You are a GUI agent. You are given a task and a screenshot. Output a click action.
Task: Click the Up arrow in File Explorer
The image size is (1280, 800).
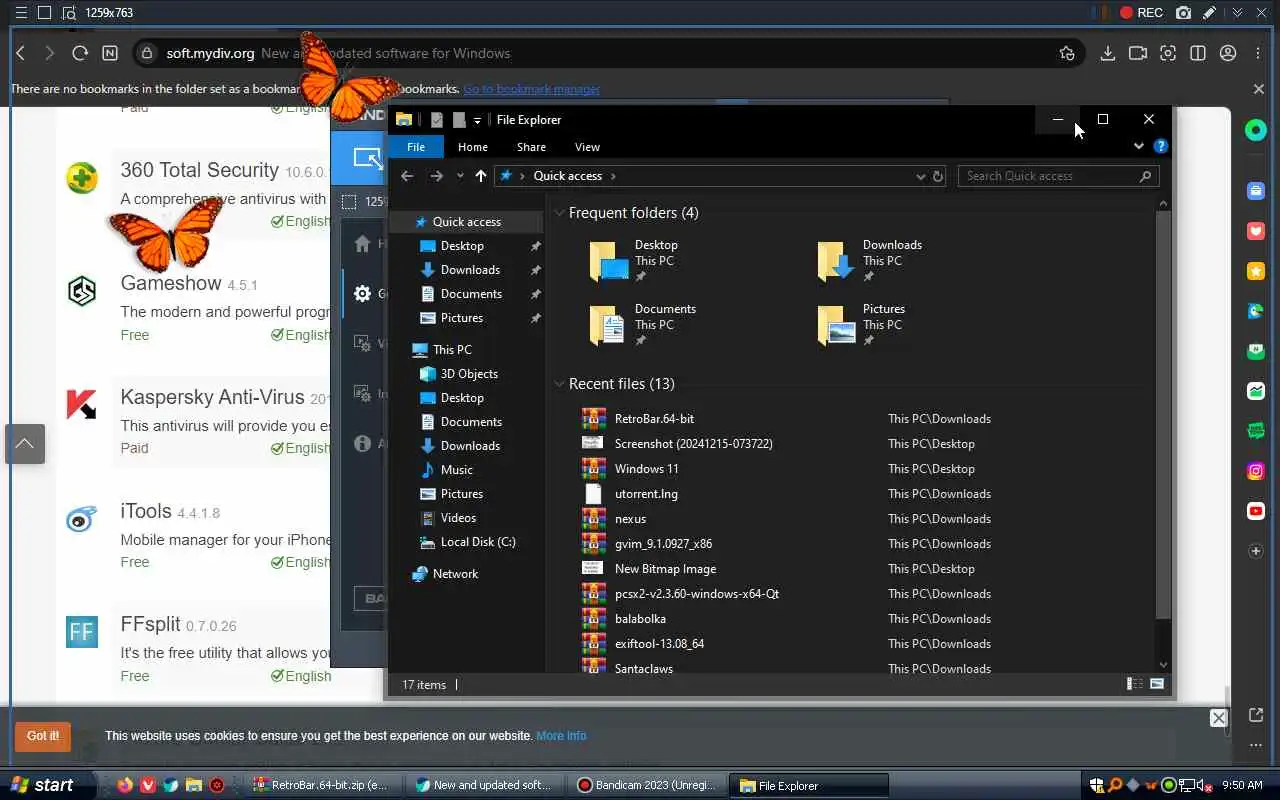point(481,176)
